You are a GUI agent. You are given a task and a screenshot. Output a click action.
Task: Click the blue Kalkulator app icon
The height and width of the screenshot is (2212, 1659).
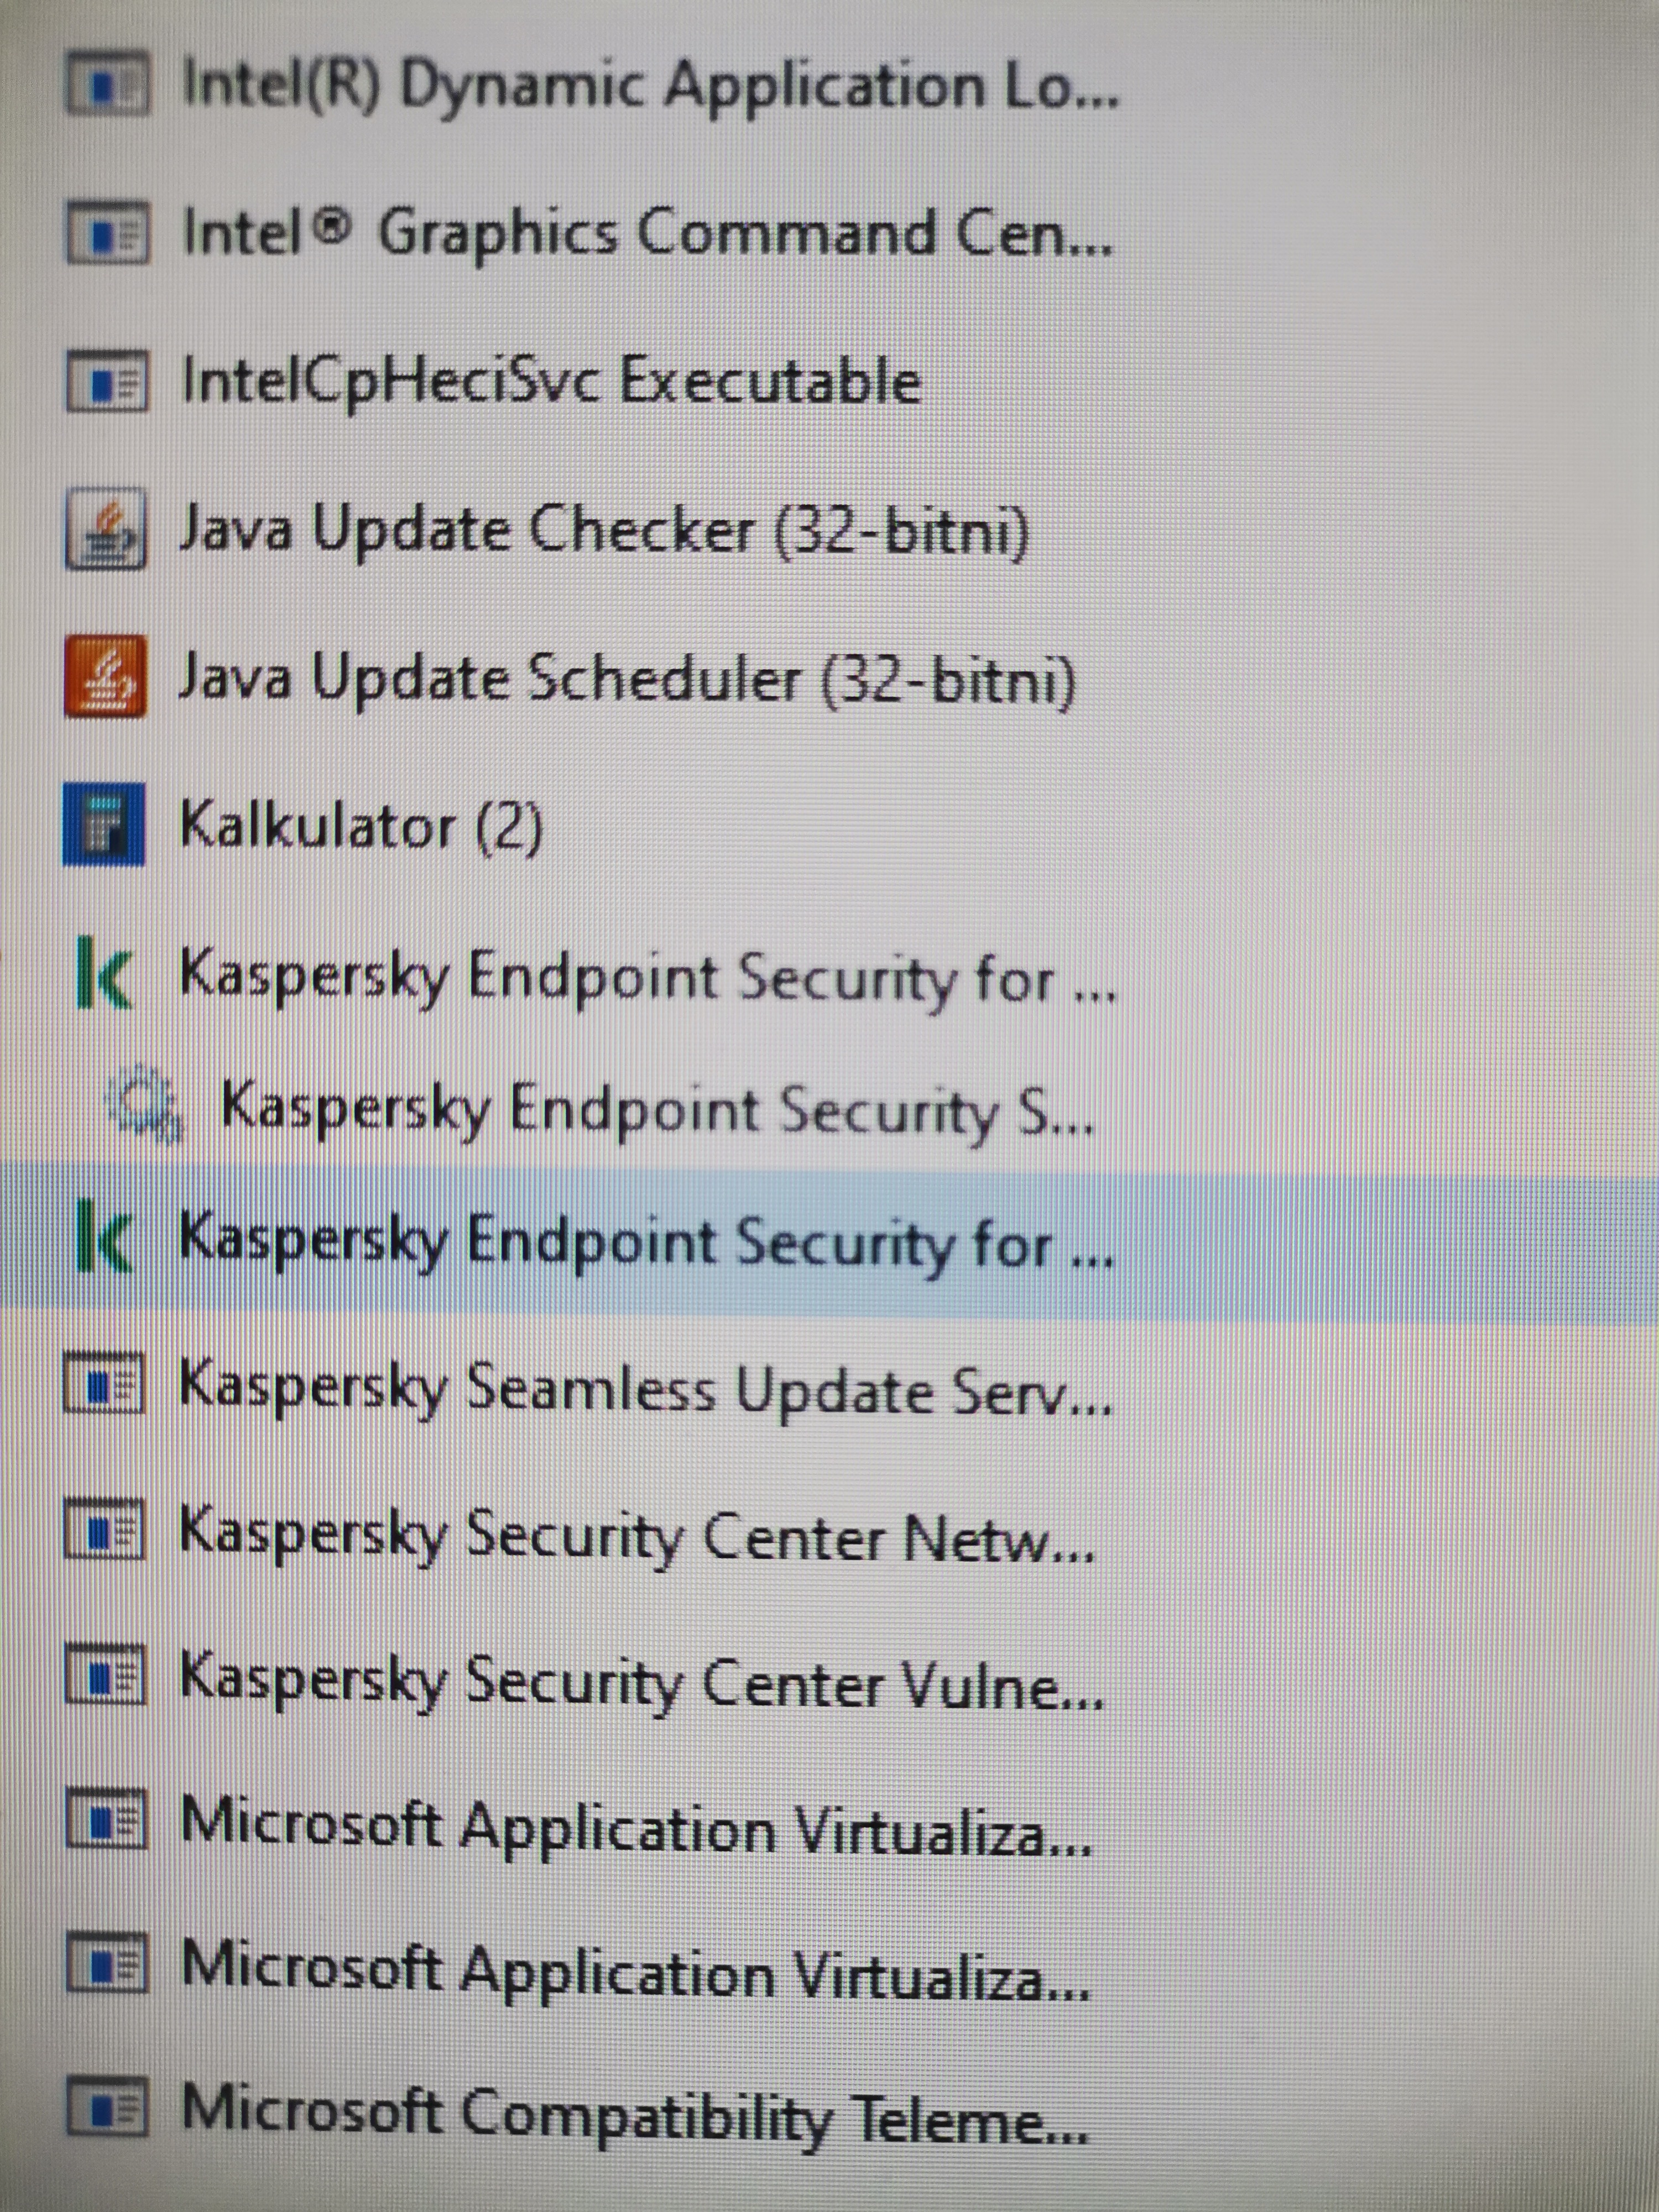click(104, 824)
